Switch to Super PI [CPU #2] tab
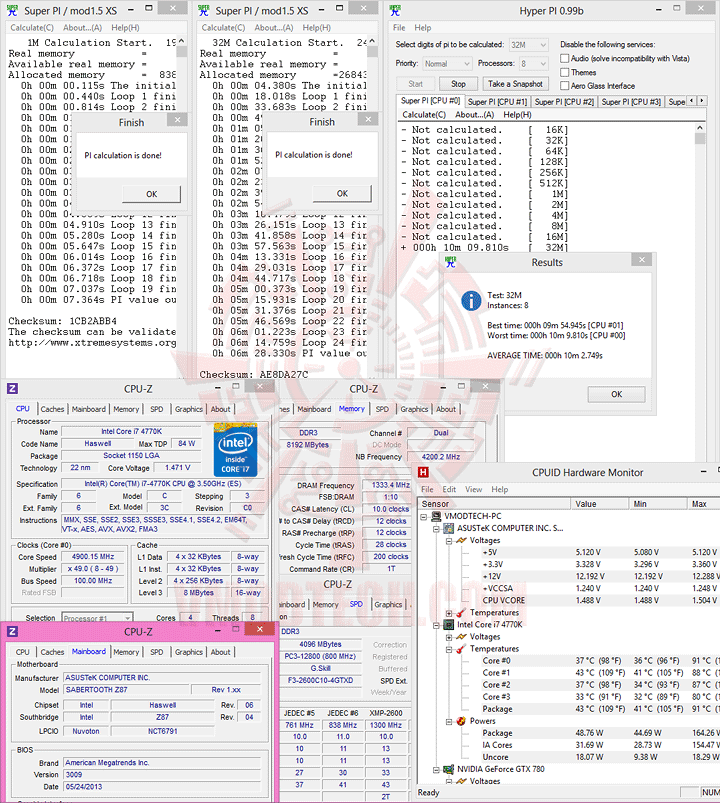 point(564,102)
